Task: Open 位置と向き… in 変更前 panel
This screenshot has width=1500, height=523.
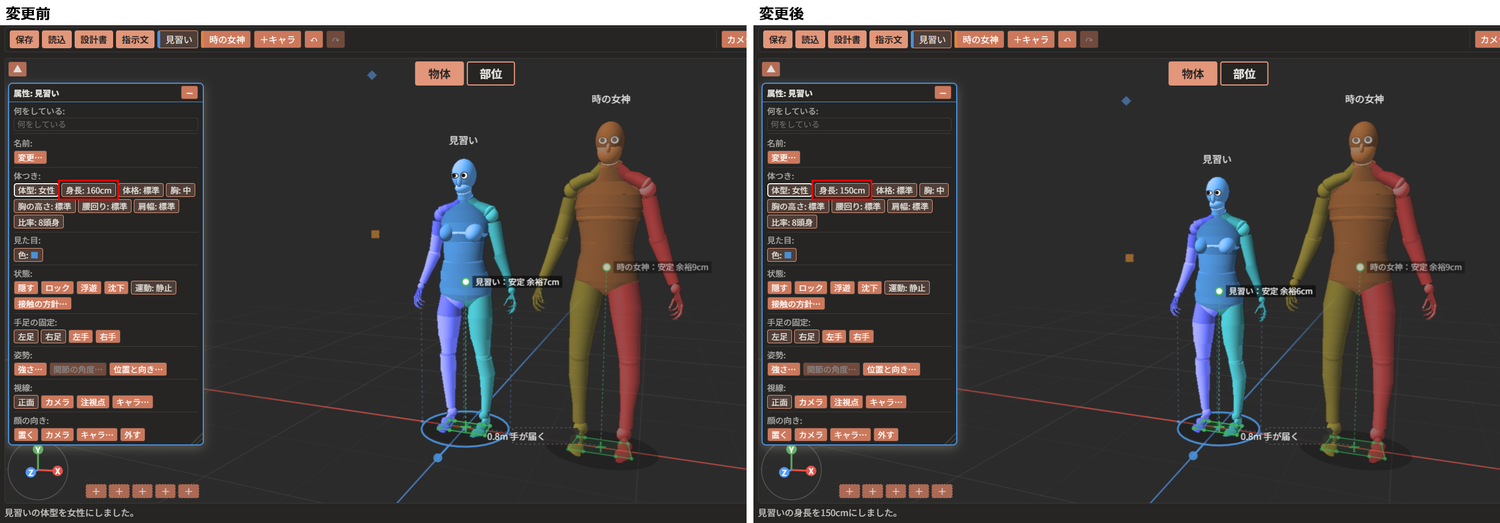Action: [138, 370]
